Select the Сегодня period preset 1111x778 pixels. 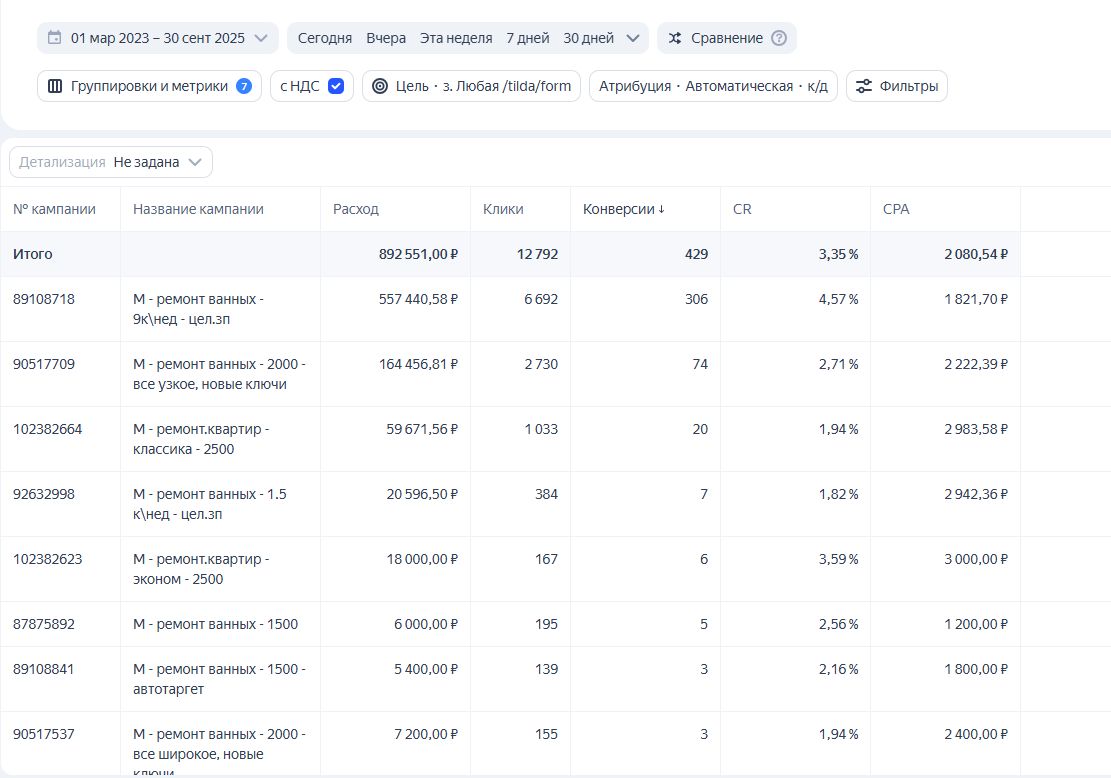(x=325, y=38)
